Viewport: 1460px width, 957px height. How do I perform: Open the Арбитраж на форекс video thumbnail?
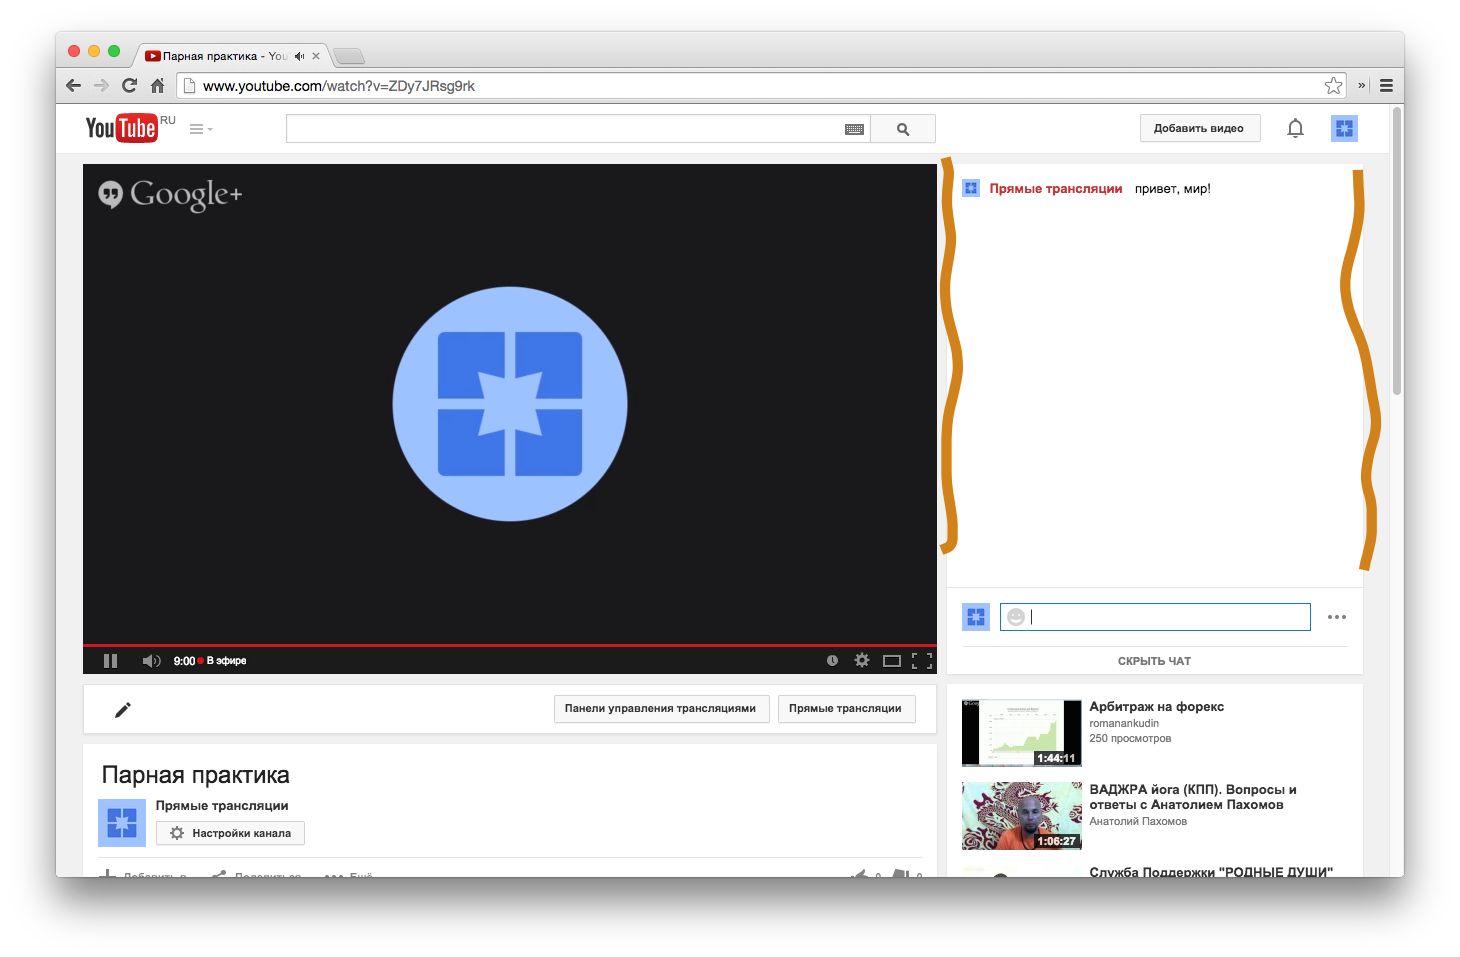coord(1021,733)
